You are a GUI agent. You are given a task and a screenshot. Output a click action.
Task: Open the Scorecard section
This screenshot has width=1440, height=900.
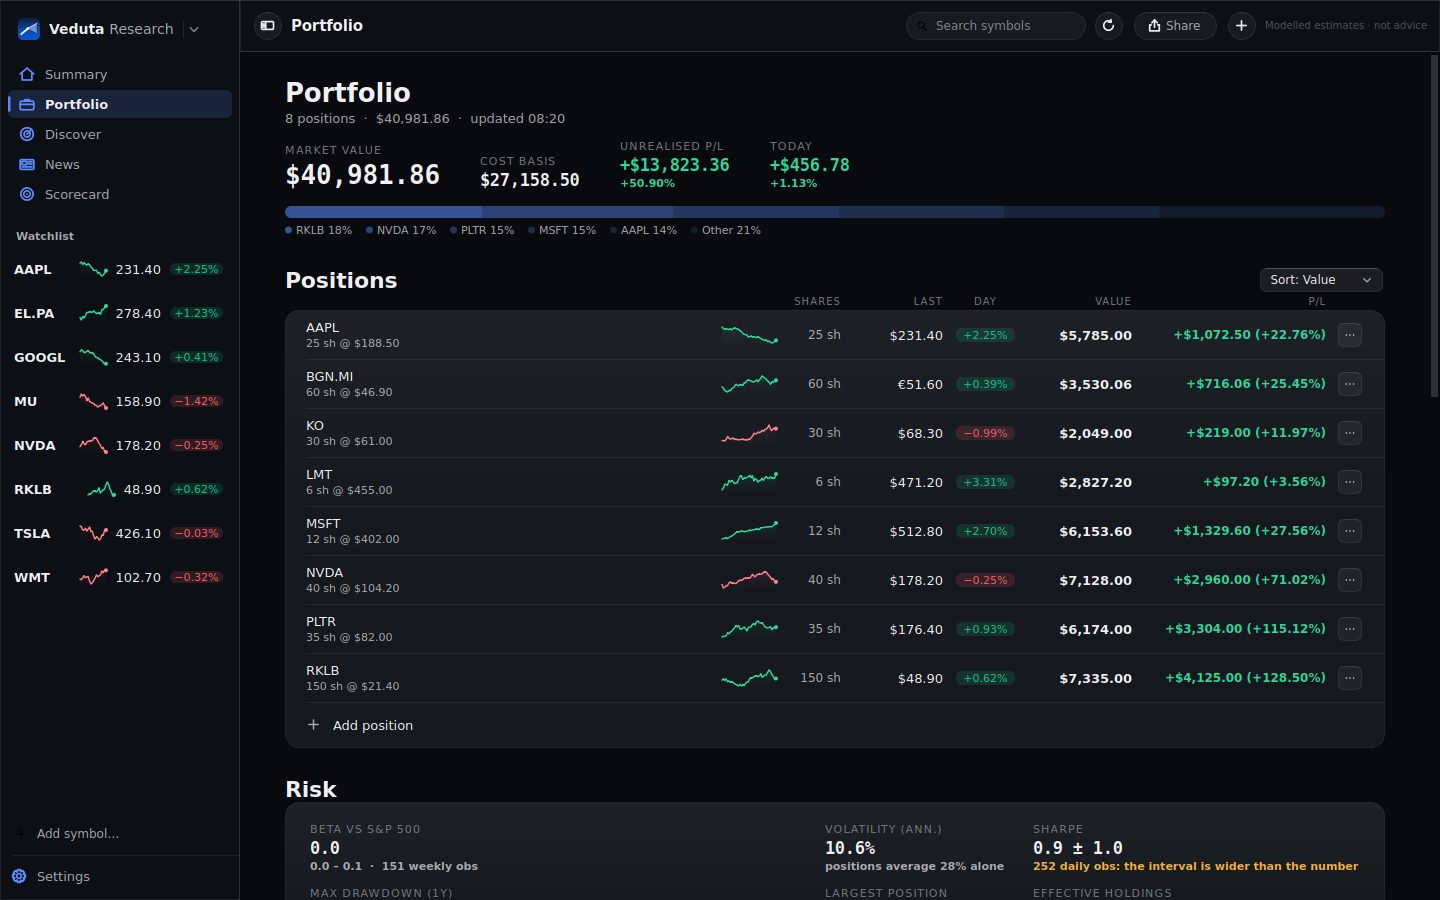click(x=120, y=194)
